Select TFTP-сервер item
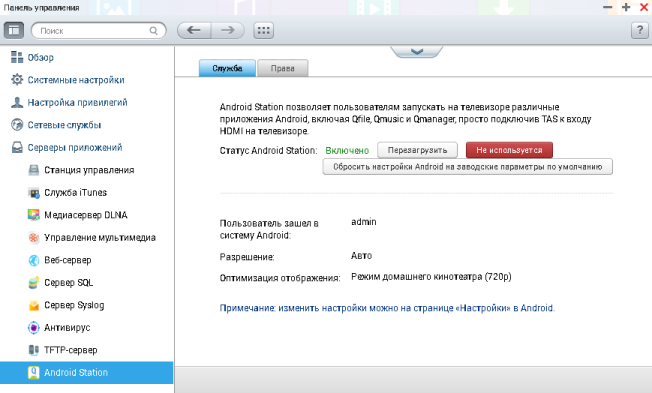Viewport: 652px width, 393px height. (x=71, y=350)
